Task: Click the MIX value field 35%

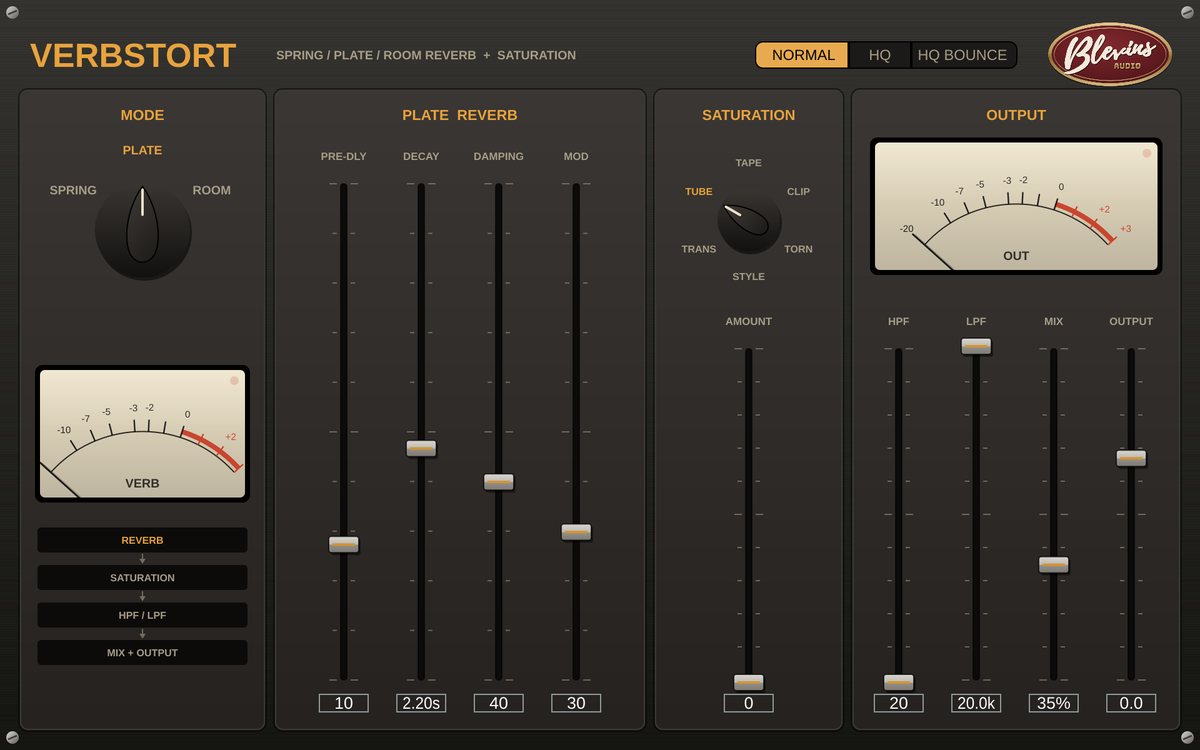Action: click(x=1053, y=703)
